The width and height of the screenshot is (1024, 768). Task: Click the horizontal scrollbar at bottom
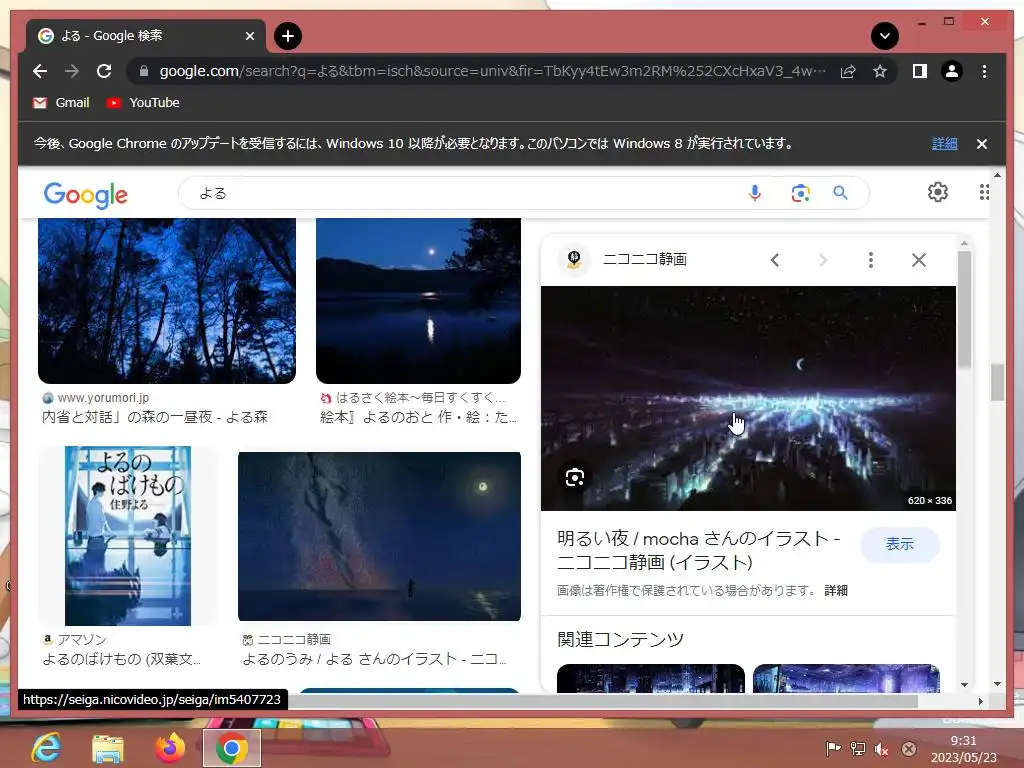pos(601,701)
